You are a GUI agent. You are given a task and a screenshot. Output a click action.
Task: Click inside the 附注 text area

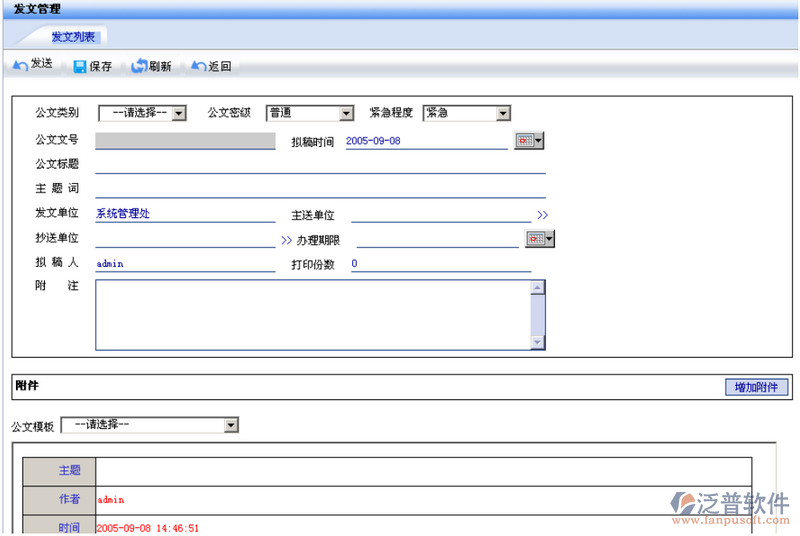pyautogui.click(x=312, y=314)
